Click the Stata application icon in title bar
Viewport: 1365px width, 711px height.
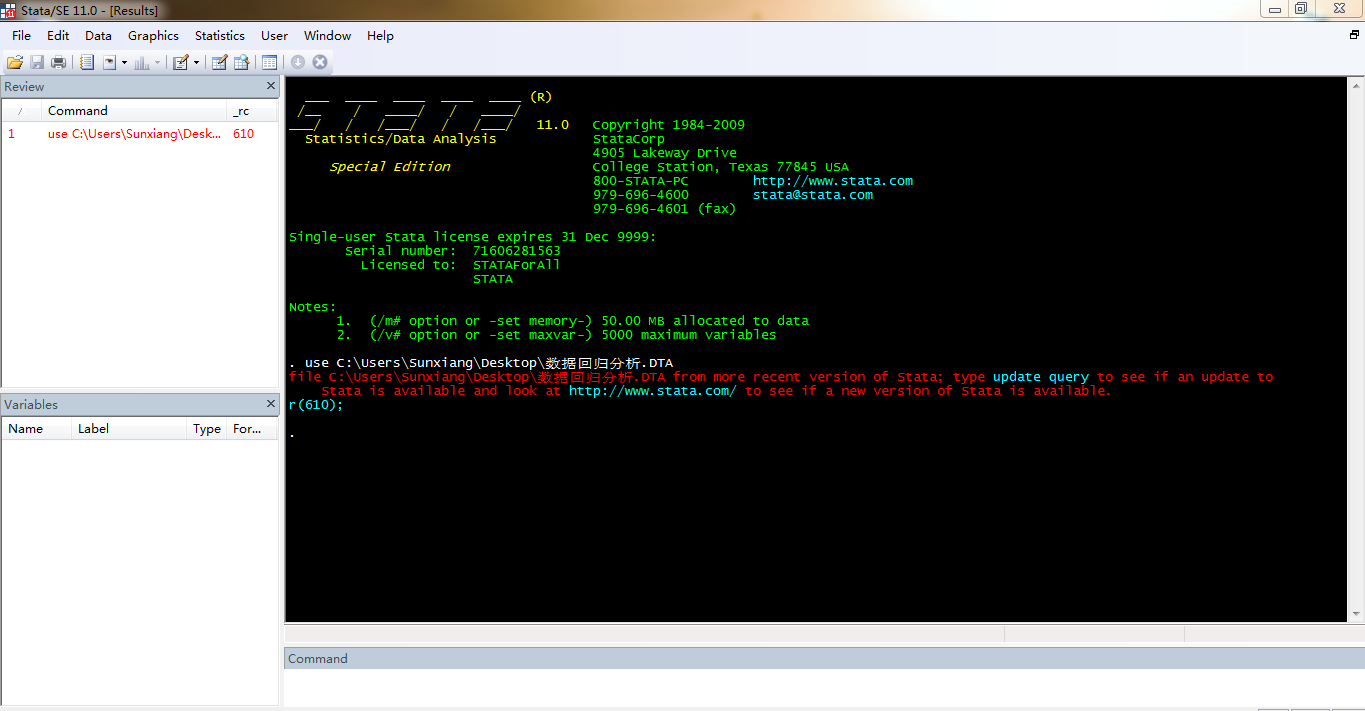tap(9, 10)
